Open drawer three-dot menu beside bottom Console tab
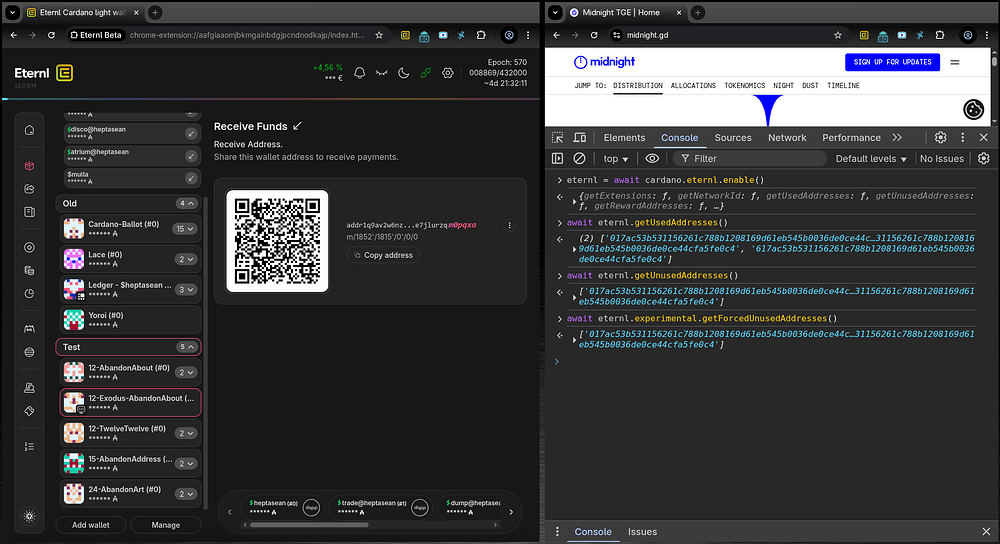Viewport: 1000px width, 544px height. click(x=557, y=531)
